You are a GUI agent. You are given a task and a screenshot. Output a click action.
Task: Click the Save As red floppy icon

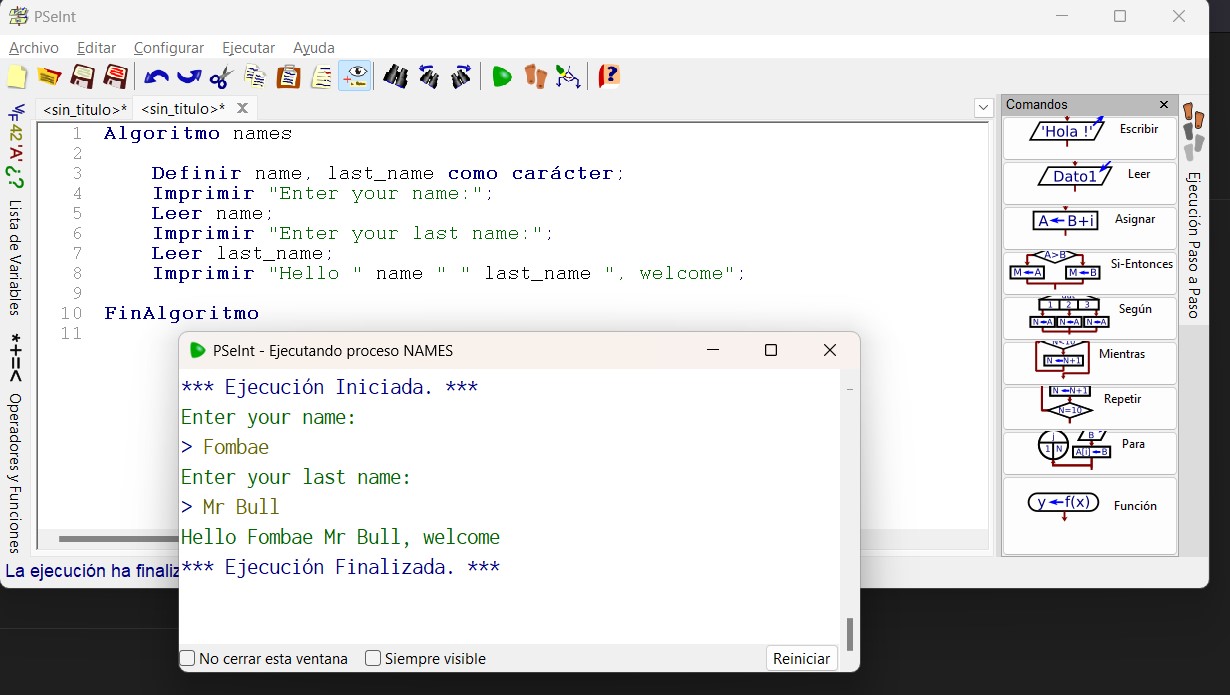(x=115, y=77)
